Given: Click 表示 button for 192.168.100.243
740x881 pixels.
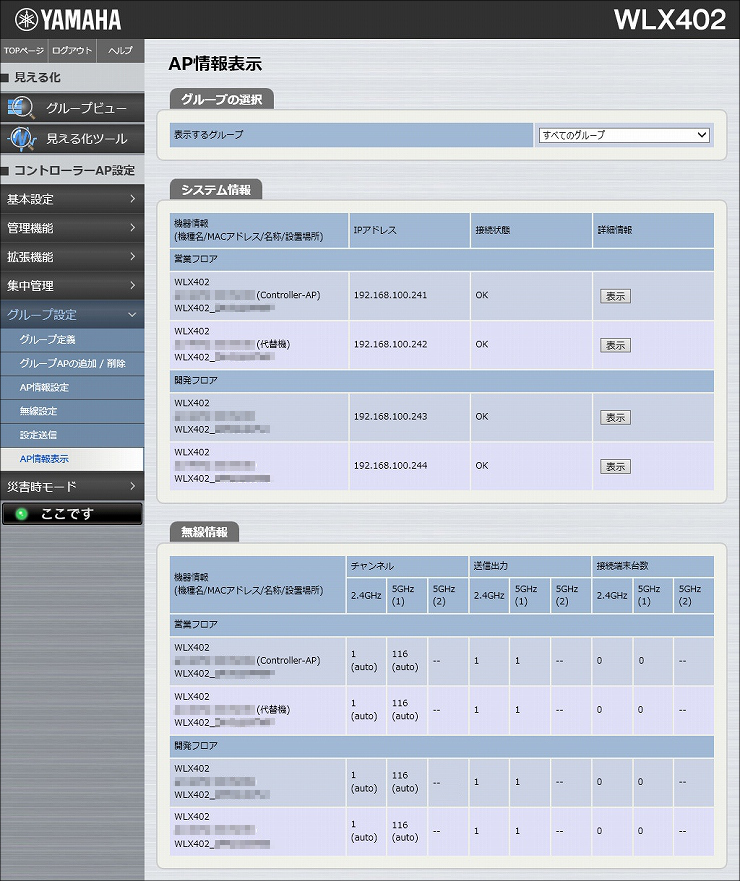Looking at the screenshot, I should point(615,417).
